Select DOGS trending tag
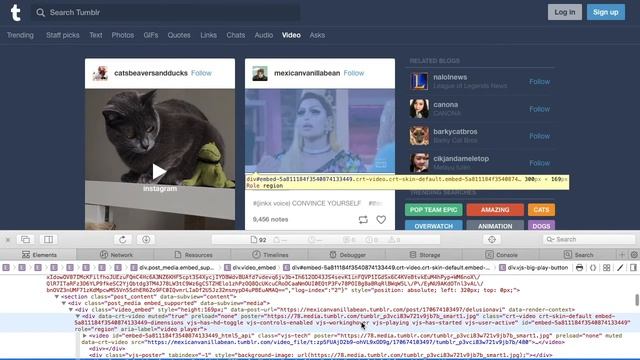Screen dimensions: 640x360 click(541, 225)
